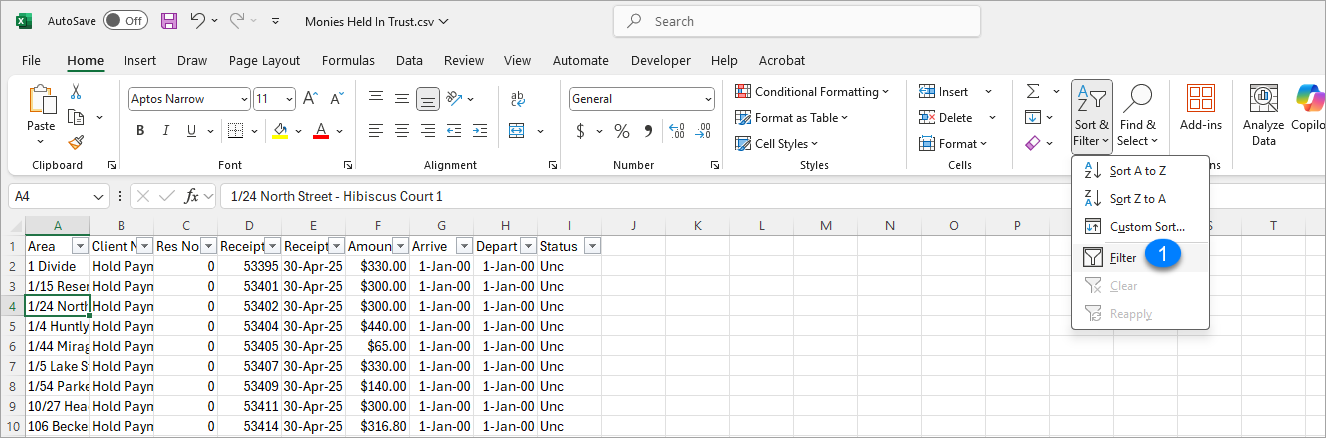Toggle AutoSave switch on
Screen dimensions: 1326x438
click(125, 21)
